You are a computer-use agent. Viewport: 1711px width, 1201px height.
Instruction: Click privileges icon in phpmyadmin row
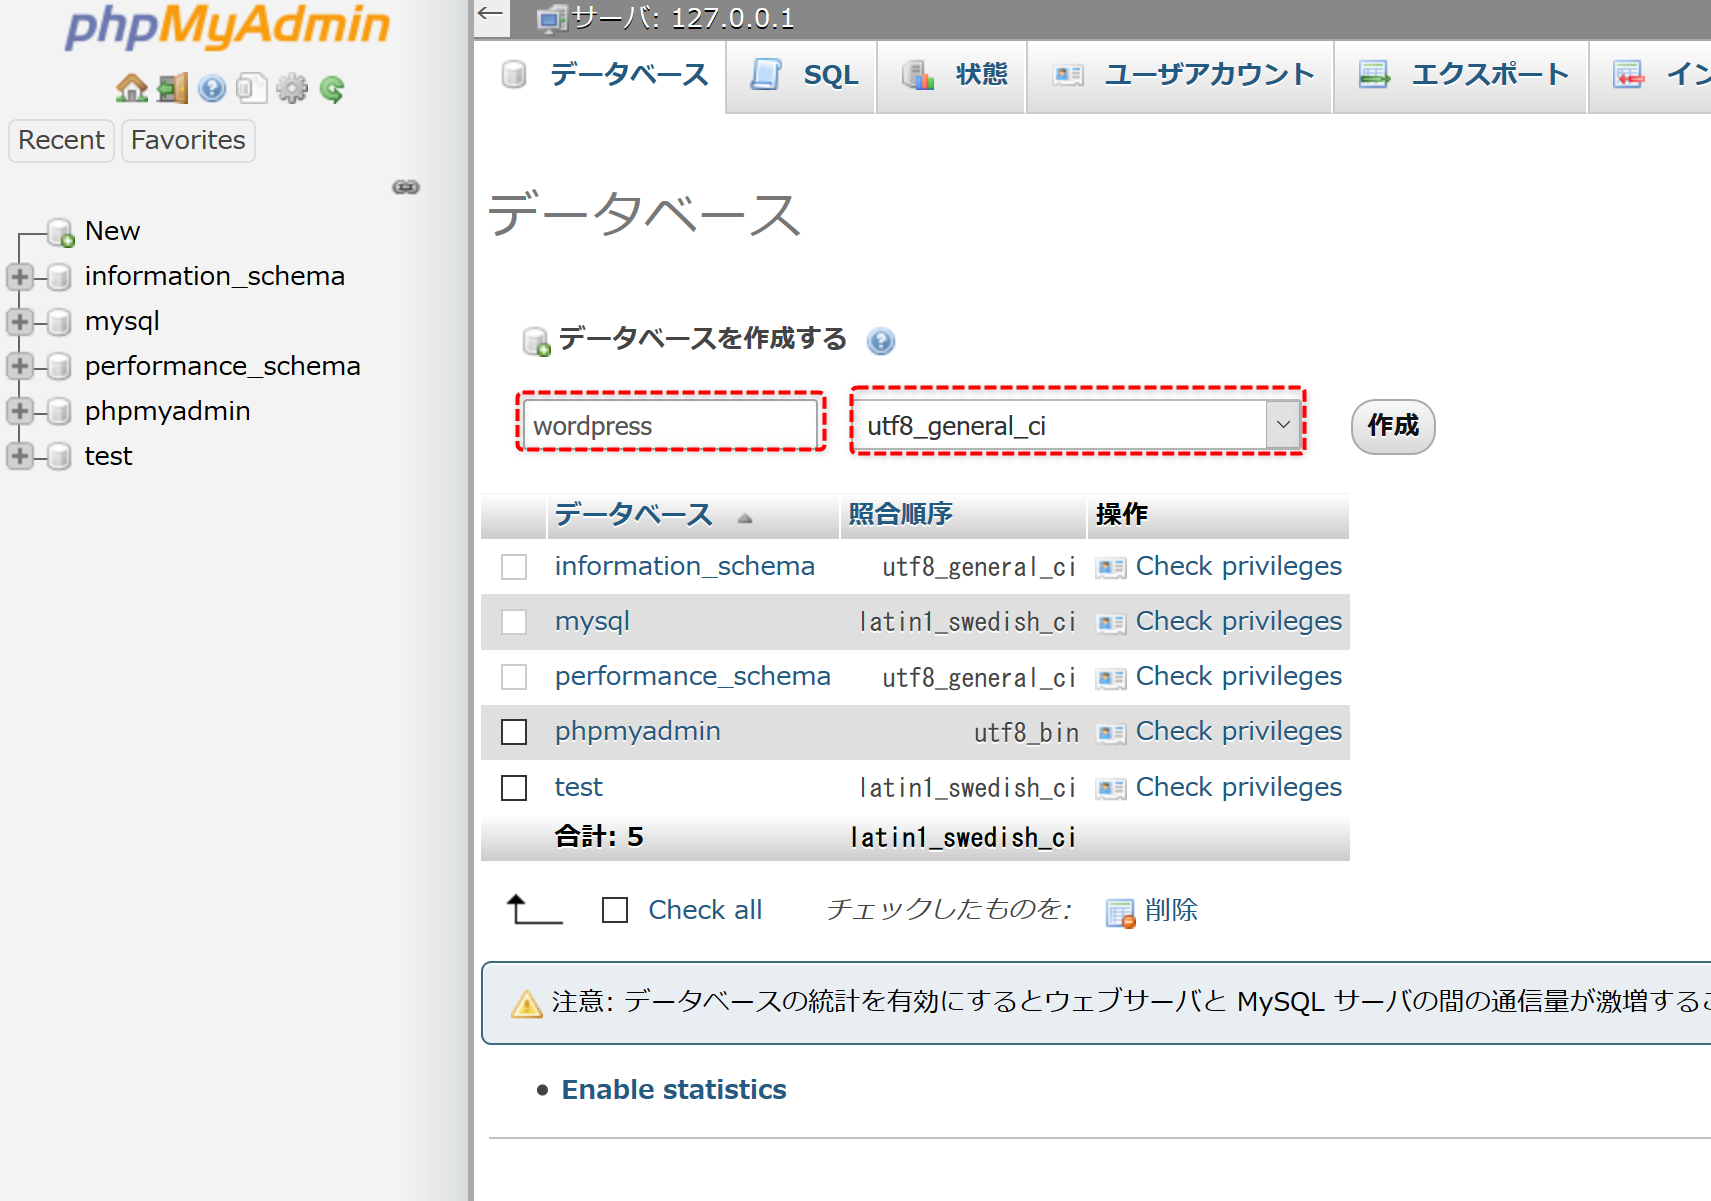(1110, 733)
